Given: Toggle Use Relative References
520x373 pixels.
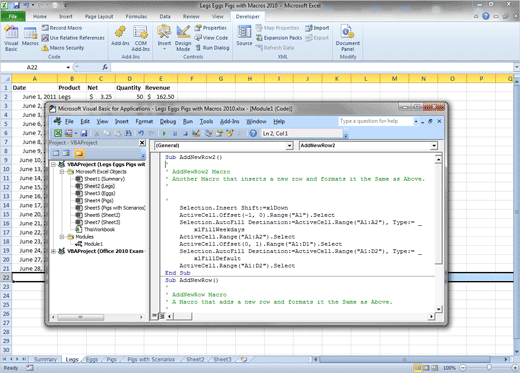Looking at the screenshot, I should point(73,38).
